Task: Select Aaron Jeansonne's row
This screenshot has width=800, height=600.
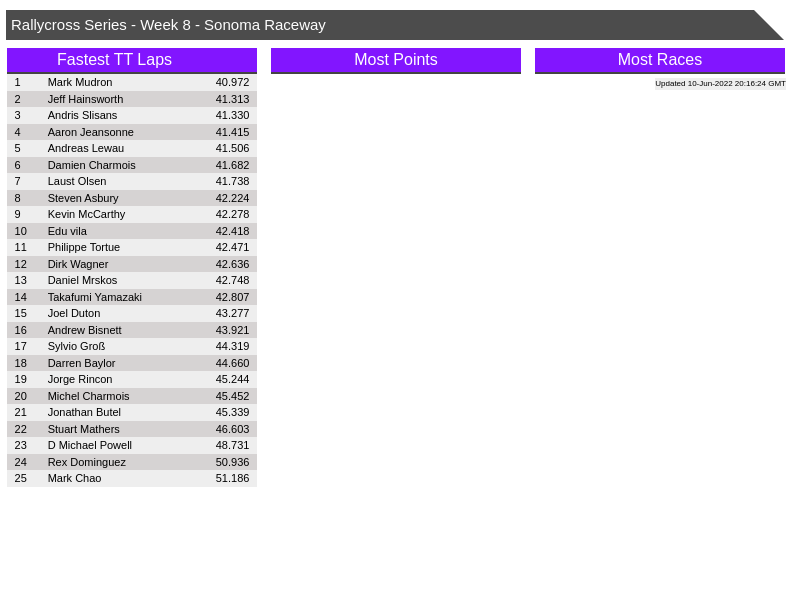Action: pyautogui.click(x=90, y=132)
